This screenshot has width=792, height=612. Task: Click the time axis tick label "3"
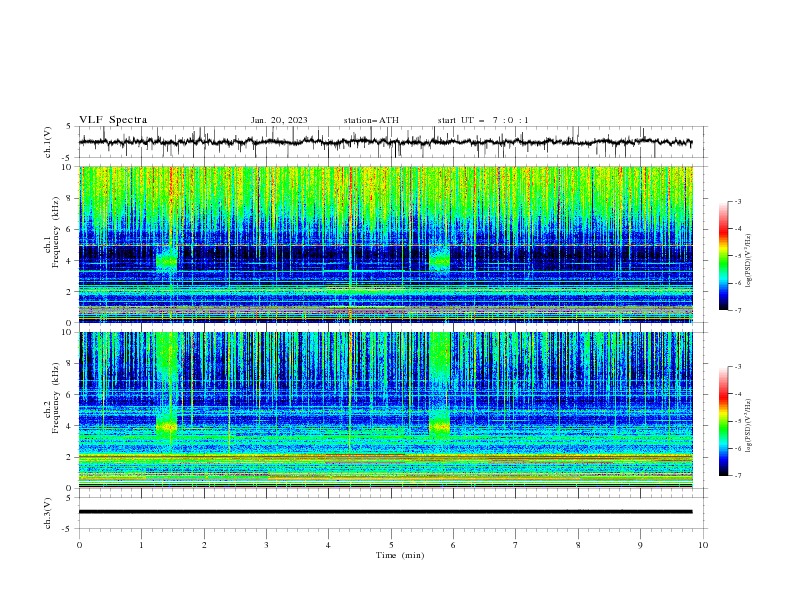click(x=266, y=545)
